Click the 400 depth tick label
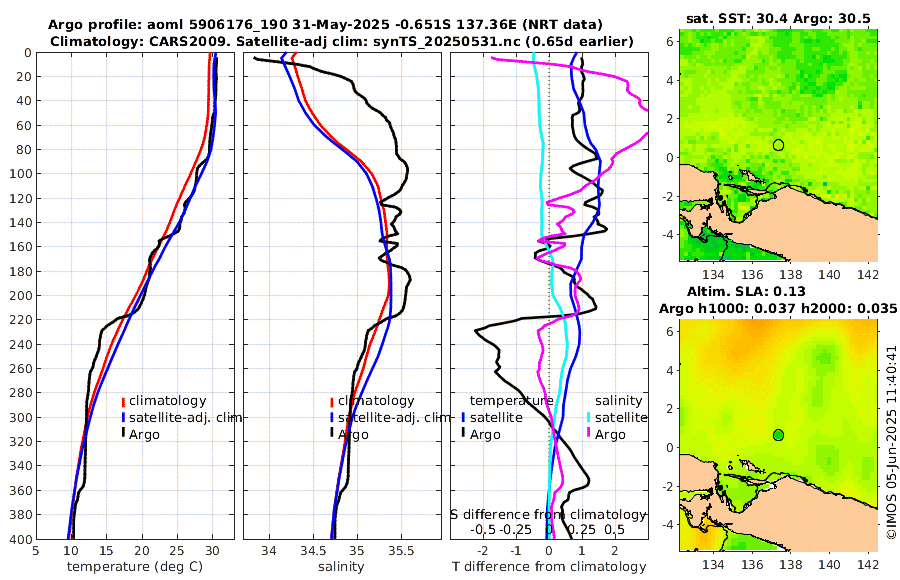 tap(21, 540)
